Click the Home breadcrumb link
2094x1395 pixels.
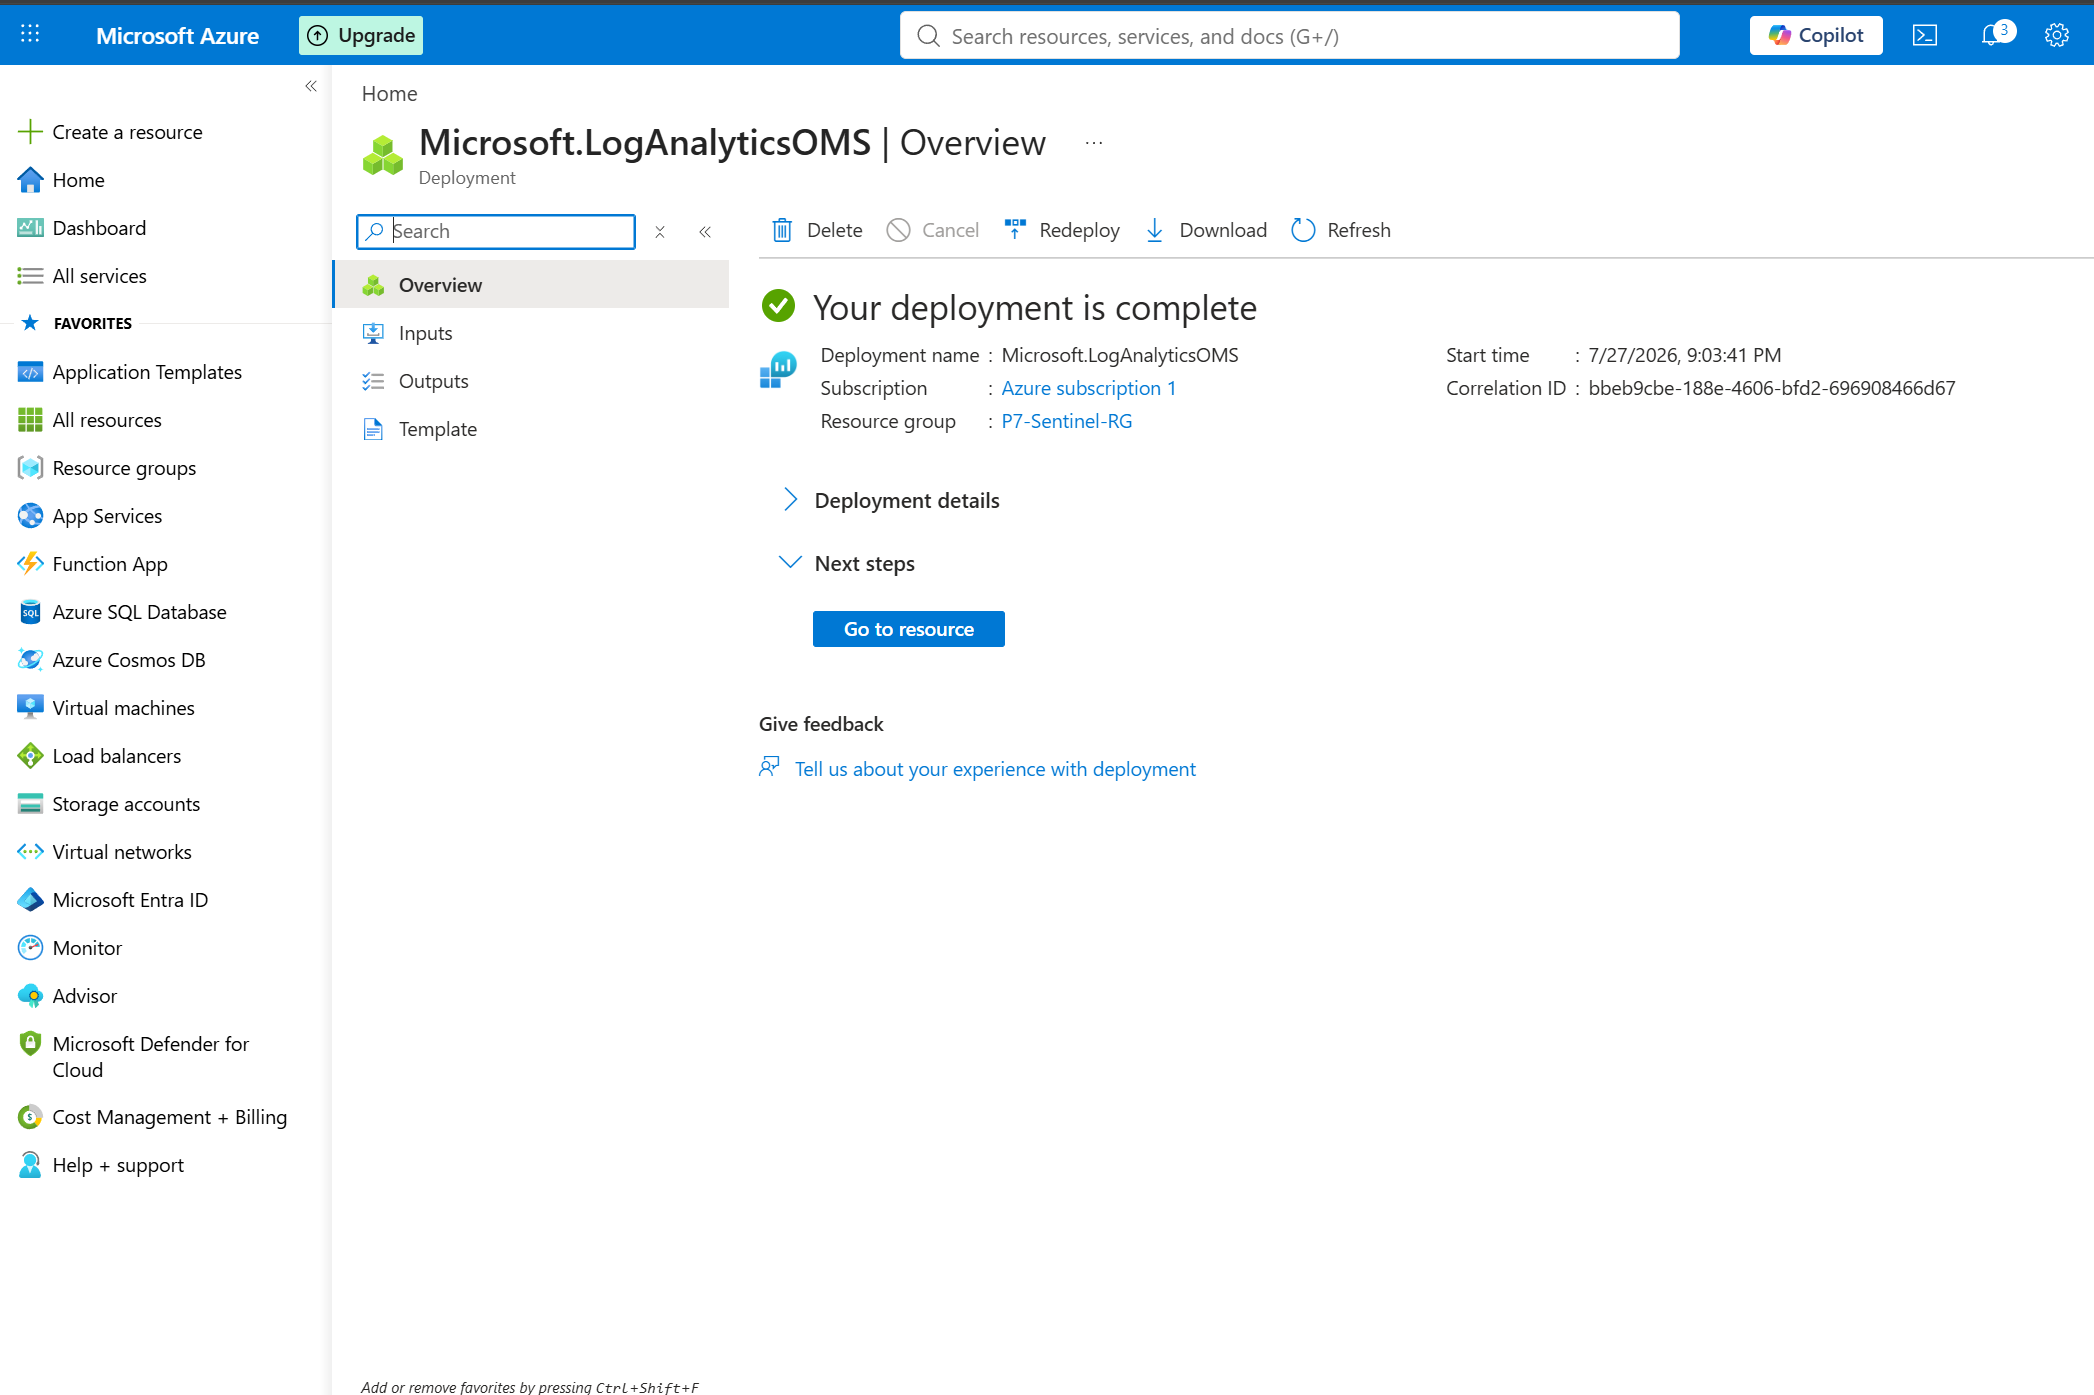click(389, 94)
